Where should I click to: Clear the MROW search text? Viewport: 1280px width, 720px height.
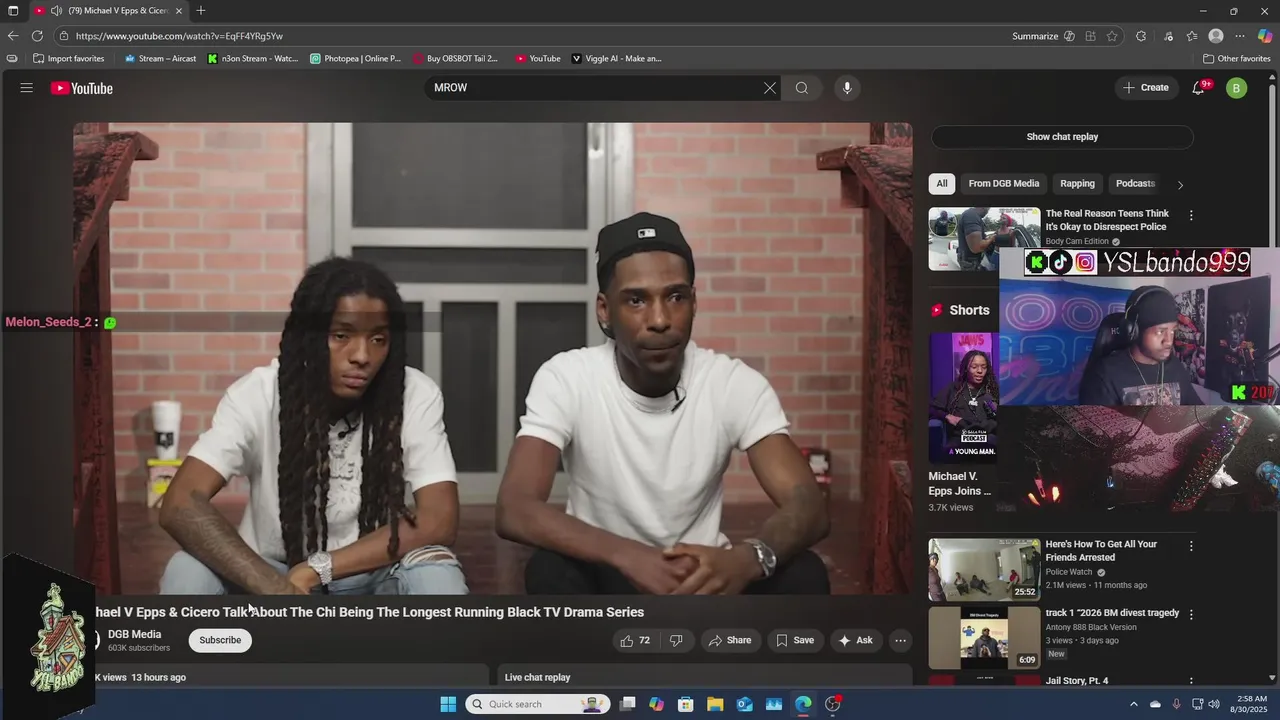coord(770,88)
